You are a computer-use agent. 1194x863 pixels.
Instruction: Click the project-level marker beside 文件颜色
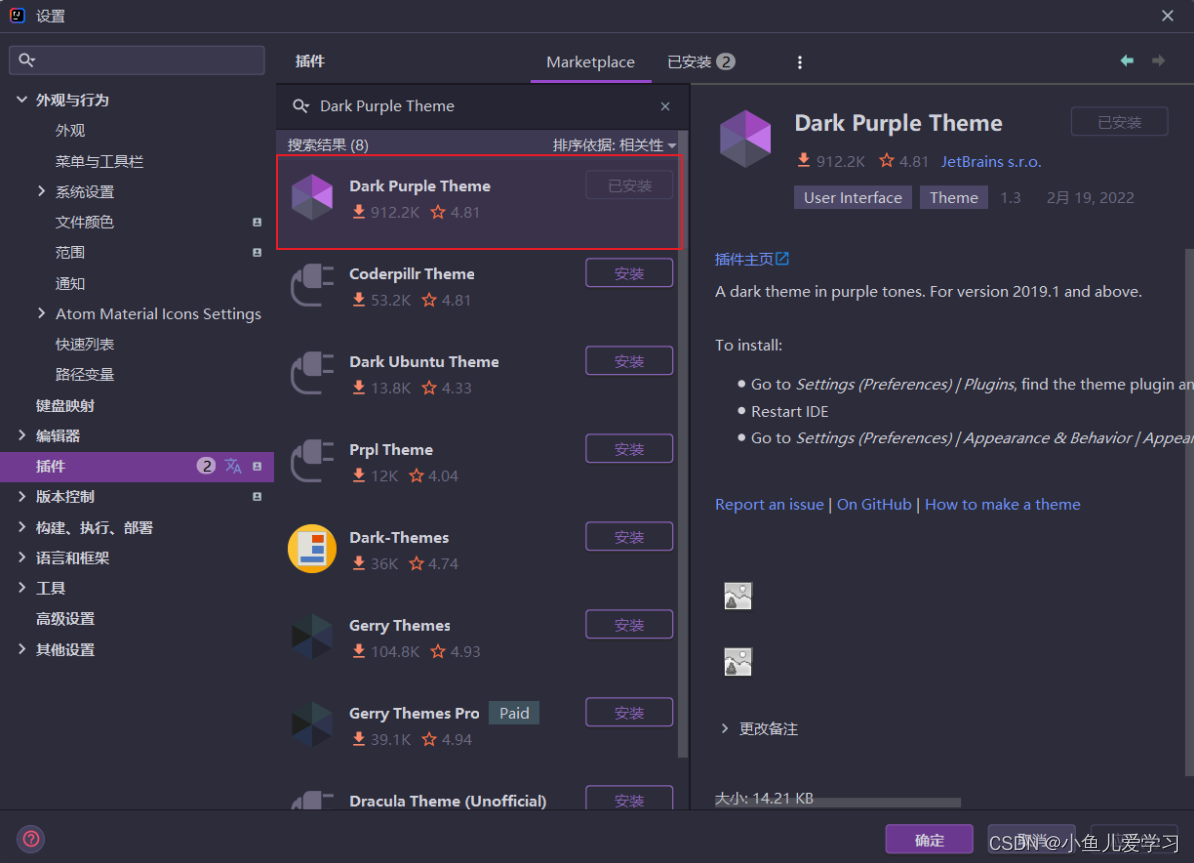(x=257, y=222)
